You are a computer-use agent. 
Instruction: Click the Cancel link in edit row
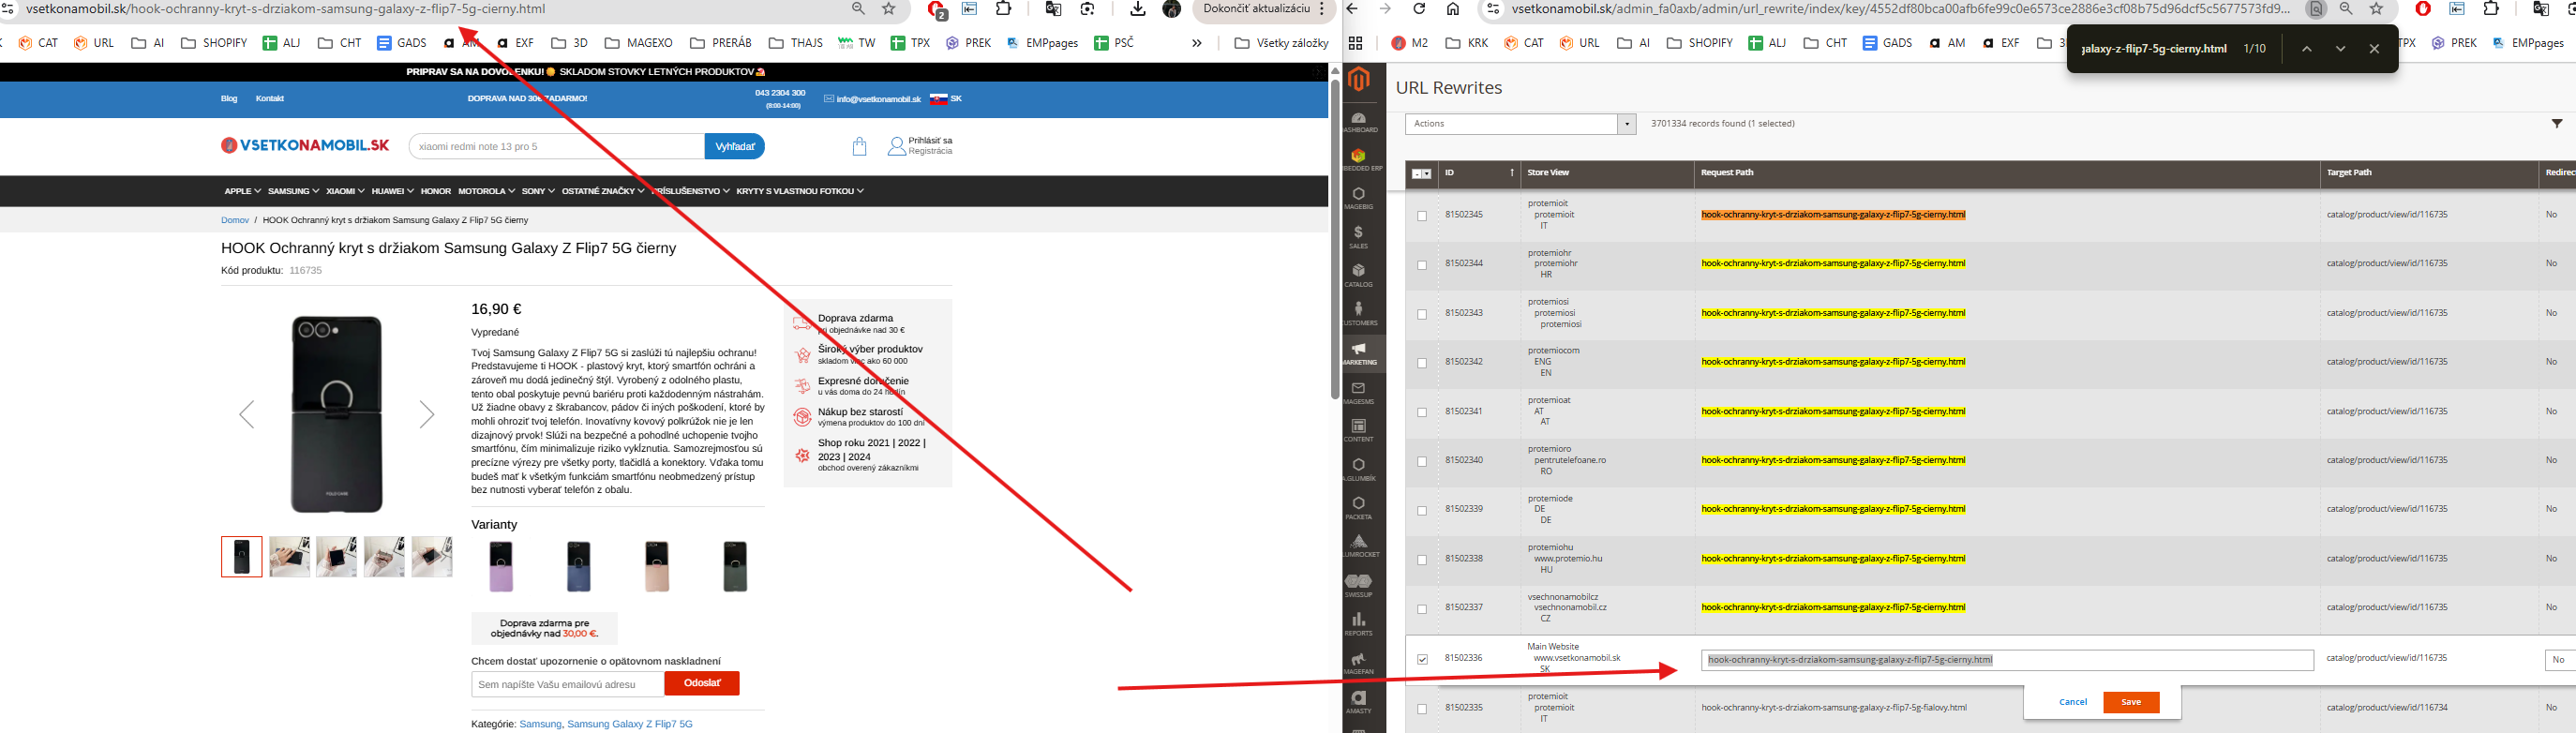pyautogui.click(x=2073, y=702)
